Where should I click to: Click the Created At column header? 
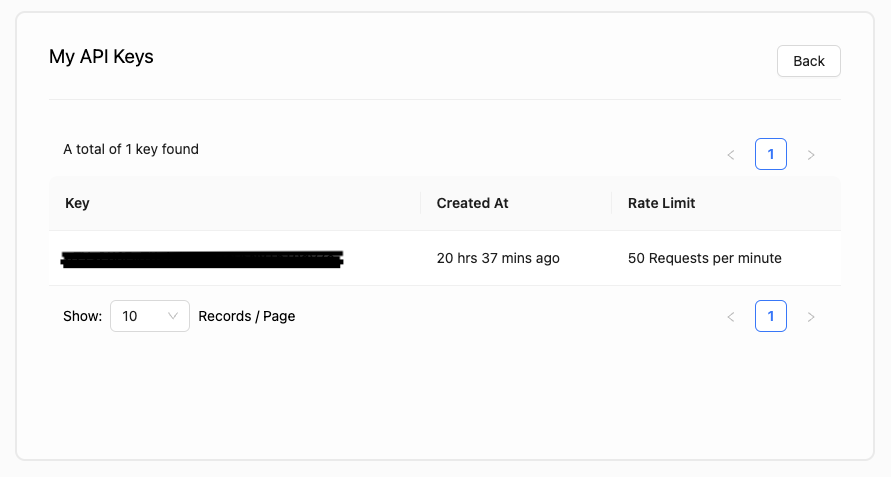472,203
